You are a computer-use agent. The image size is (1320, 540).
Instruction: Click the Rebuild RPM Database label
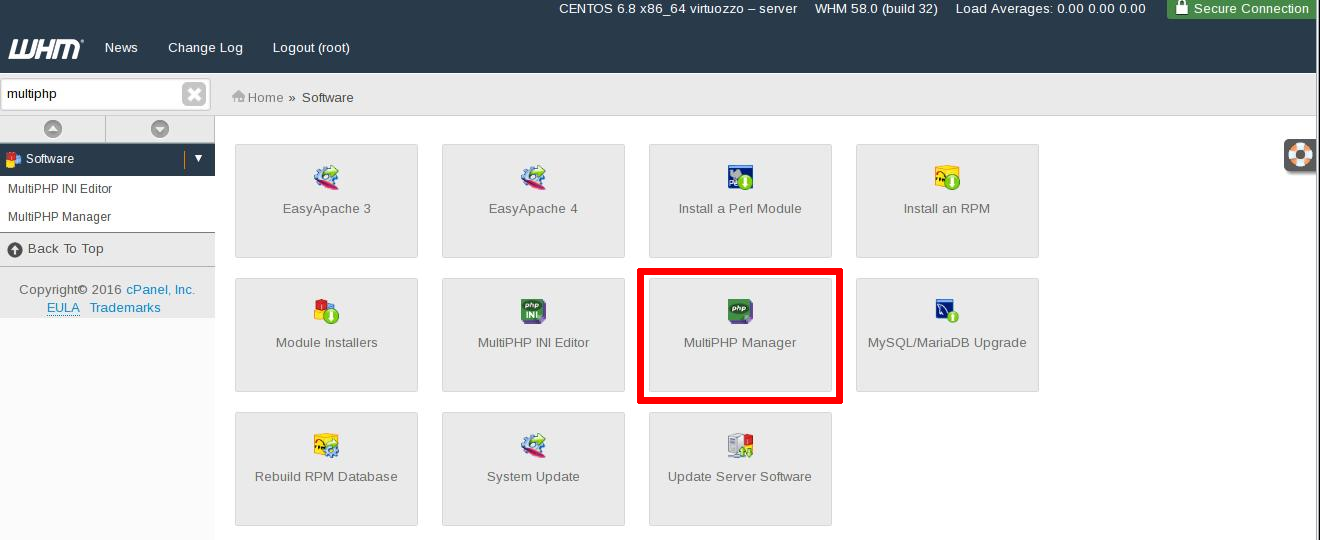(326, 477)
